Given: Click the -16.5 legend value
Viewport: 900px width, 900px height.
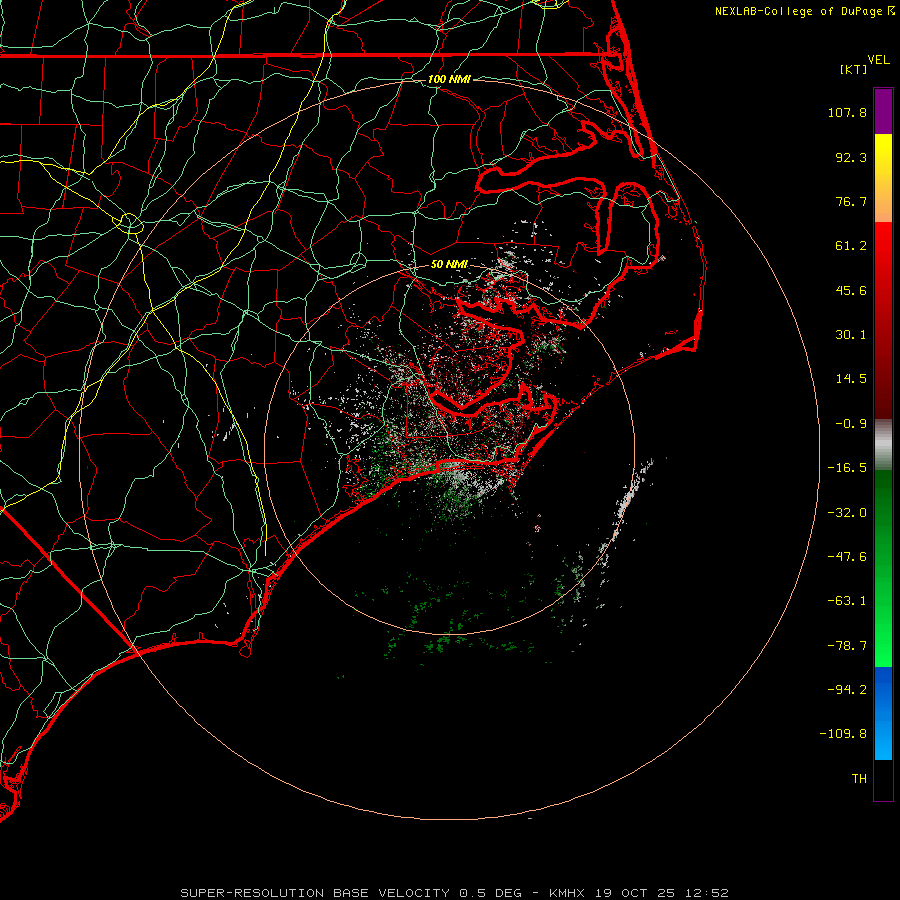Looking at the screenshot, I should point(847,468).
